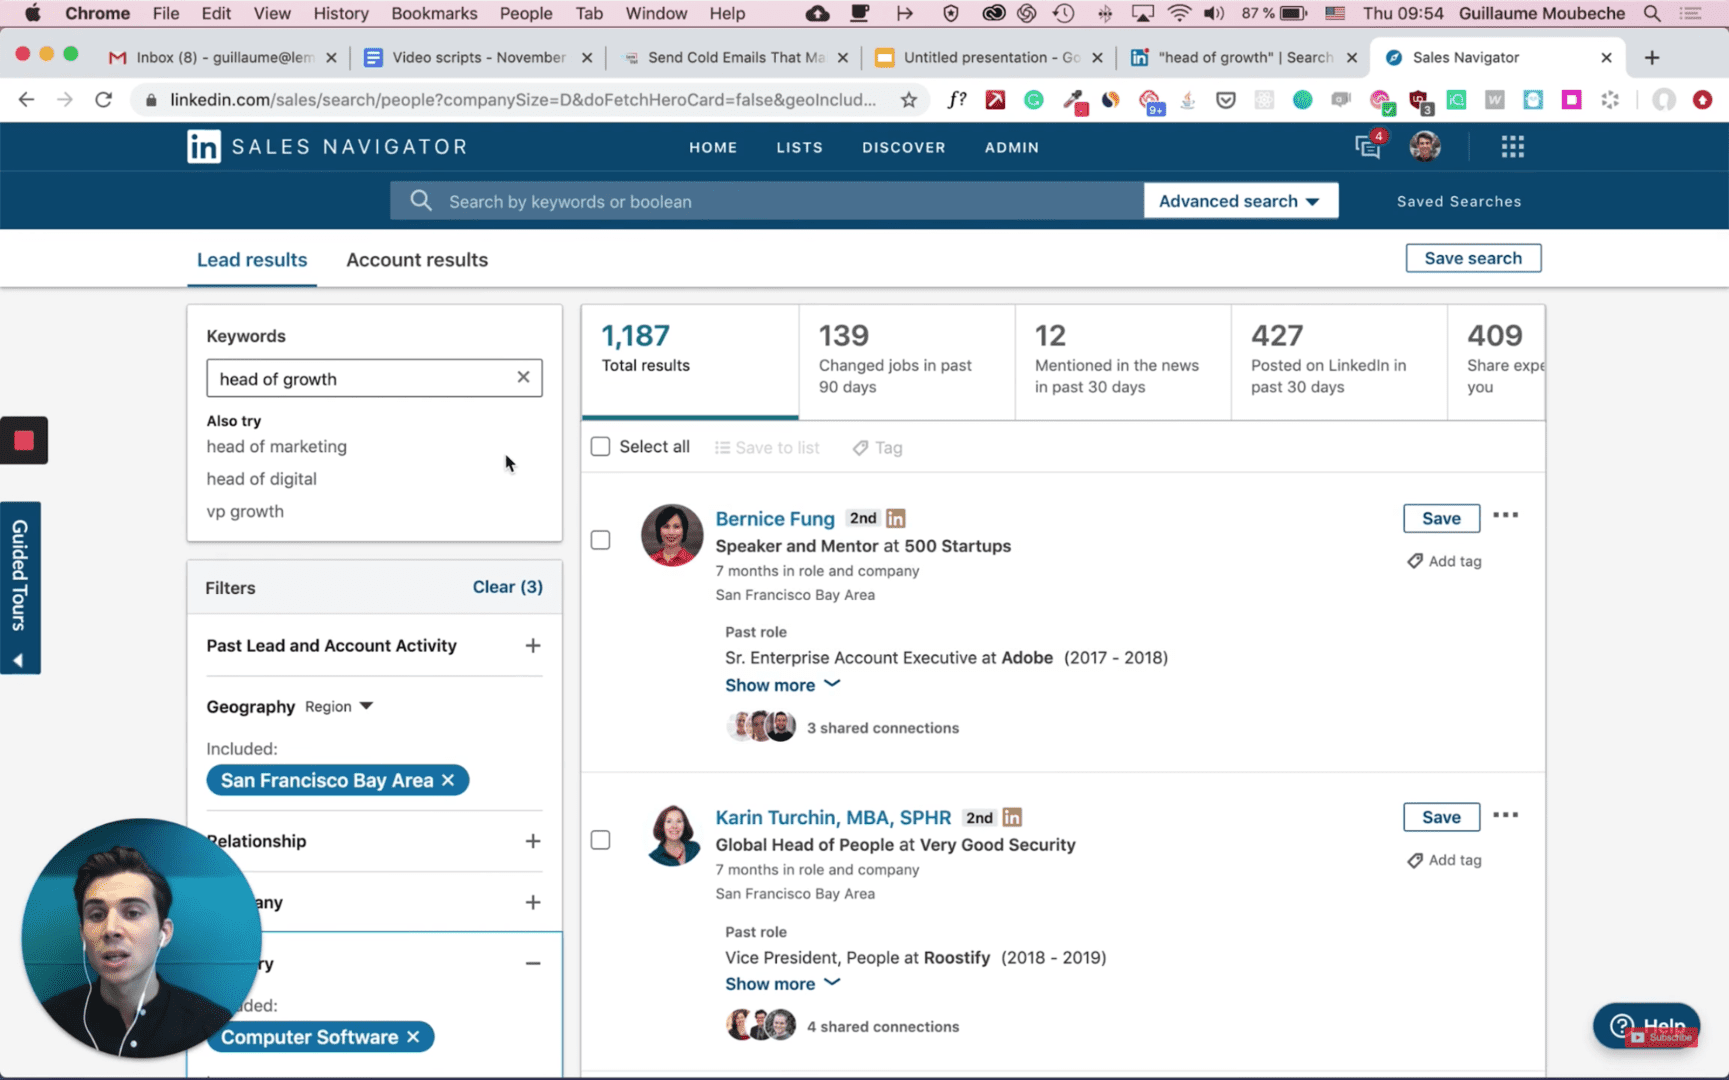This screenshot has height=1080, width=1729.
Task: Open the Region dropdown under Geography
Action: (339, 705)
